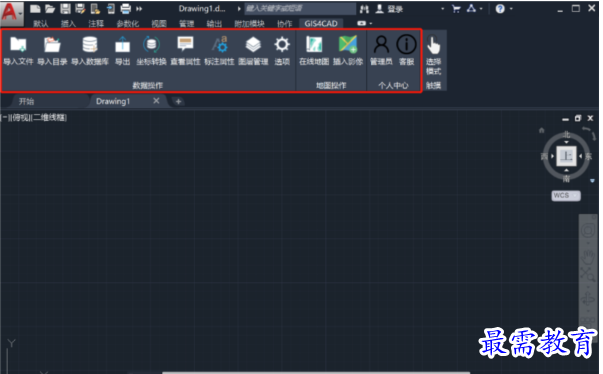
Task: Click the zoom extents tool in navigation bar
Action: (588, 274)
